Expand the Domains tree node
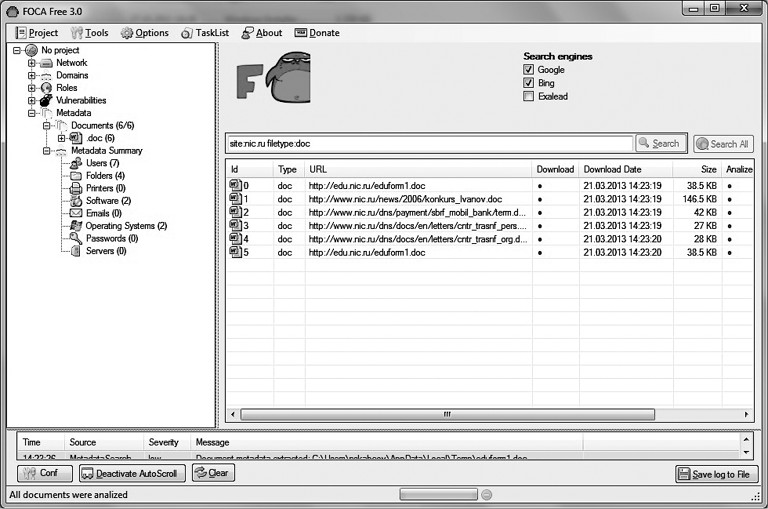Image resolution: width=768 pixels, height=509 pixels. point(32,75)
